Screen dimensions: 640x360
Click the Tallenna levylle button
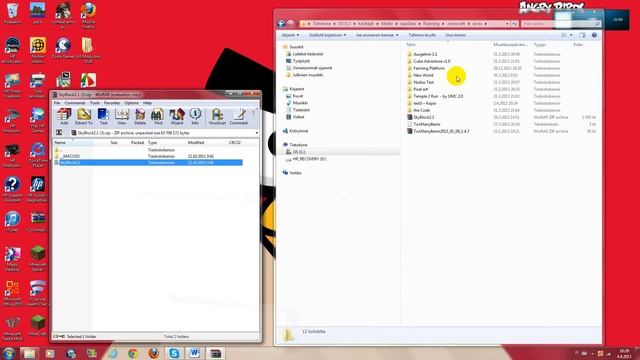[422, 35]
